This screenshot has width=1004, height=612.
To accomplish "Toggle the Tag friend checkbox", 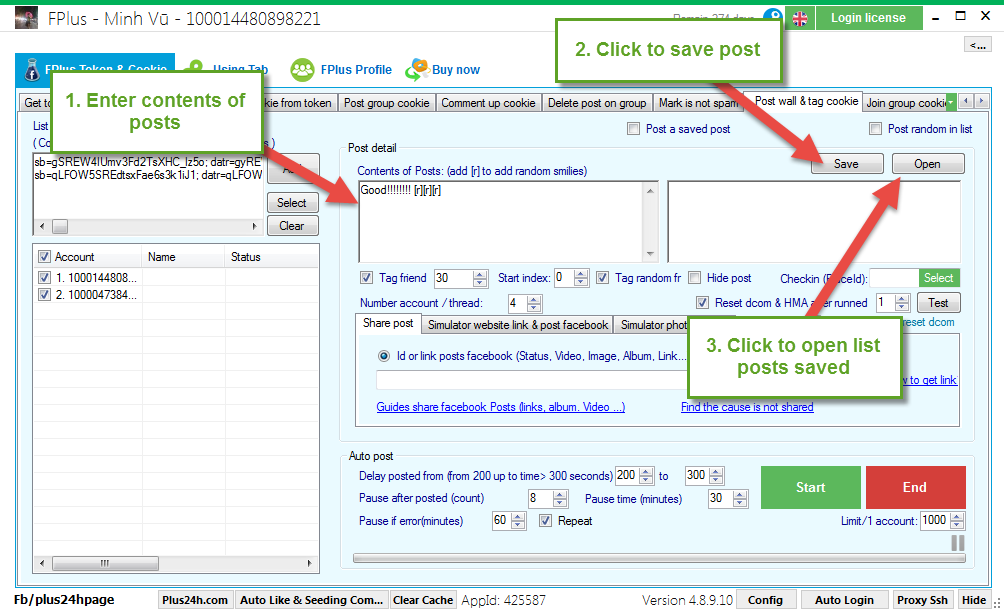I will 366,278.
